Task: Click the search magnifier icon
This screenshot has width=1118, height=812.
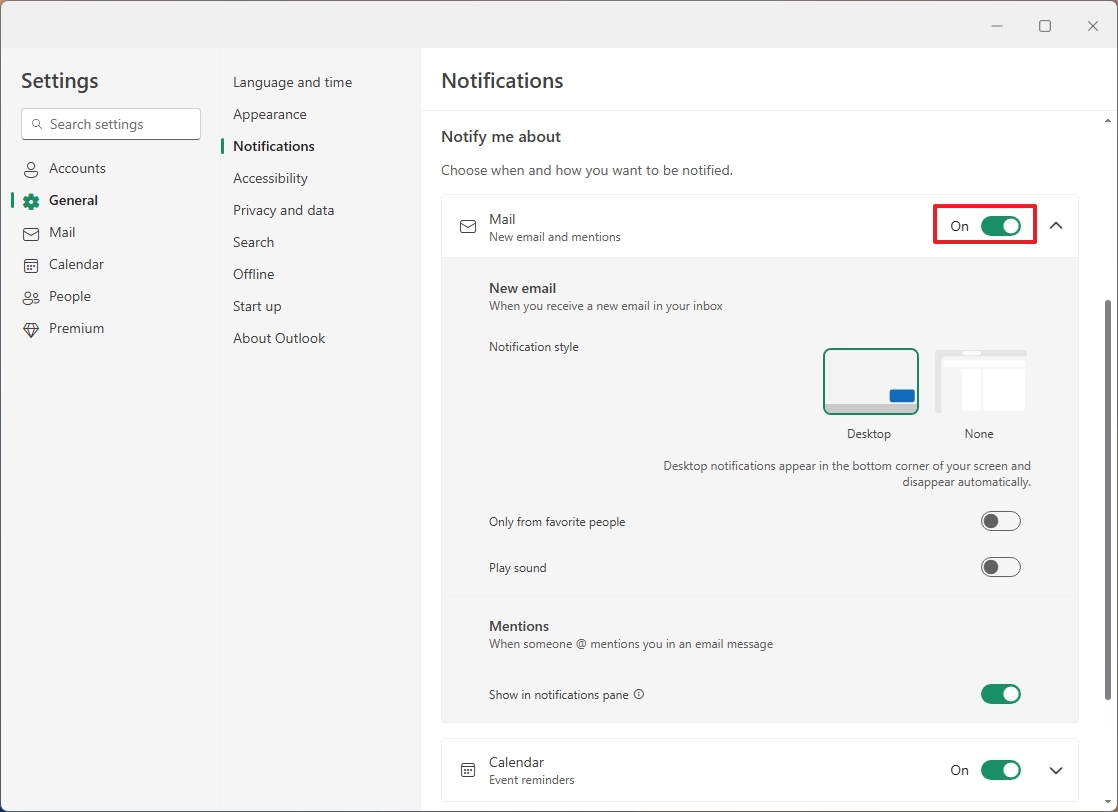Action: (37, 124)
